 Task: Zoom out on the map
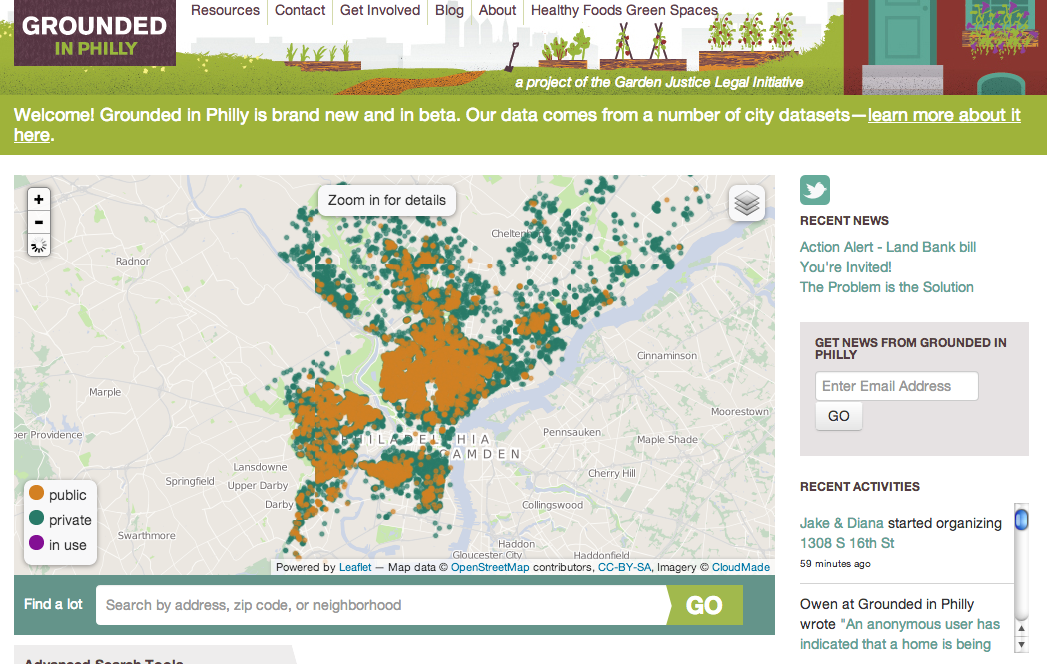pos(39,222)
